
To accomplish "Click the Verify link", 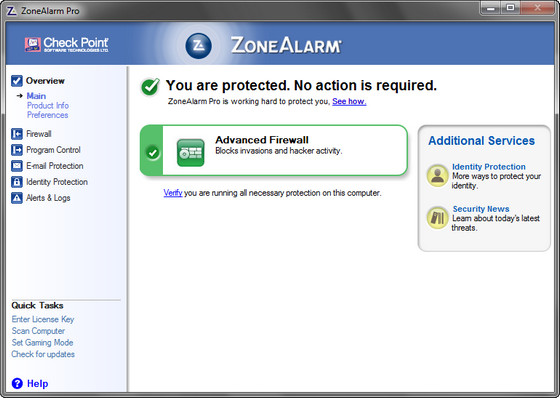I will (173, 193).
